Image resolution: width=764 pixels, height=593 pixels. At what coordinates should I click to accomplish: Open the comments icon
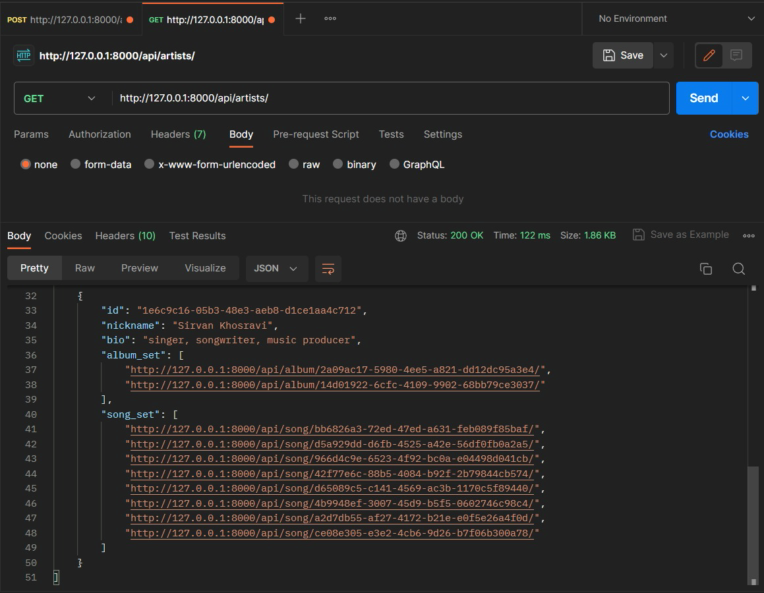(x=736, y=55)
